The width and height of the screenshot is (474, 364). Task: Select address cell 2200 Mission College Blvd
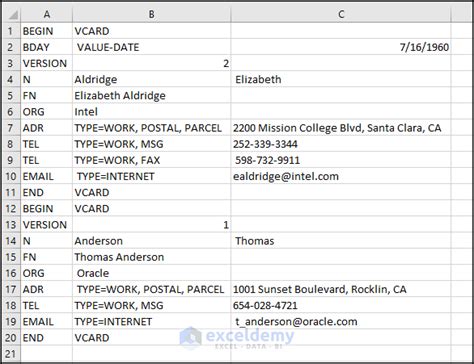coord(341,128)
